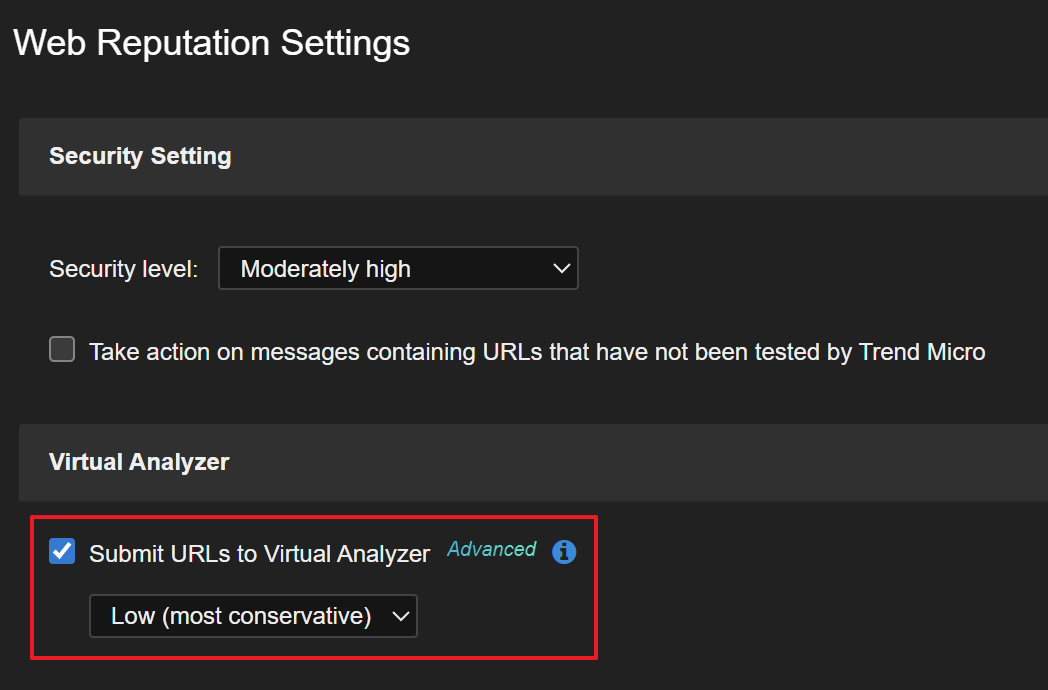Click the chevron arrow on Security level dropdown
This screenshot has width=1048, height=690.
[x=561, y=269]
